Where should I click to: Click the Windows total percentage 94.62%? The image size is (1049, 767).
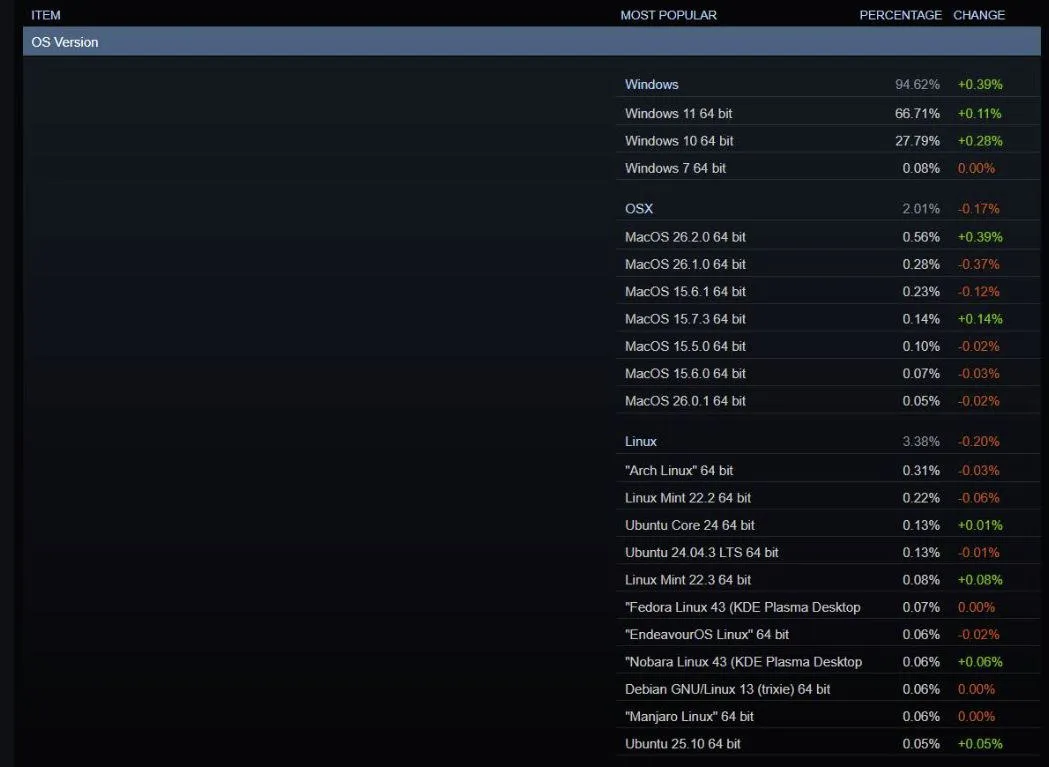point(917,84)
